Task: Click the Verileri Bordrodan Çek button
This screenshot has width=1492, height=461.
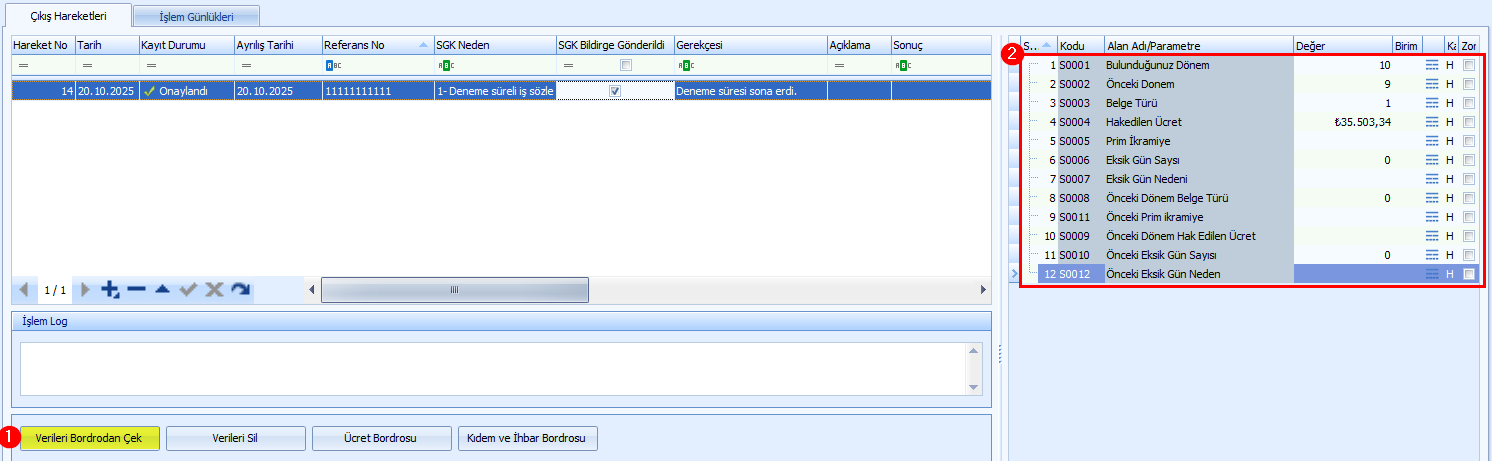Action: tap(90, 439)
